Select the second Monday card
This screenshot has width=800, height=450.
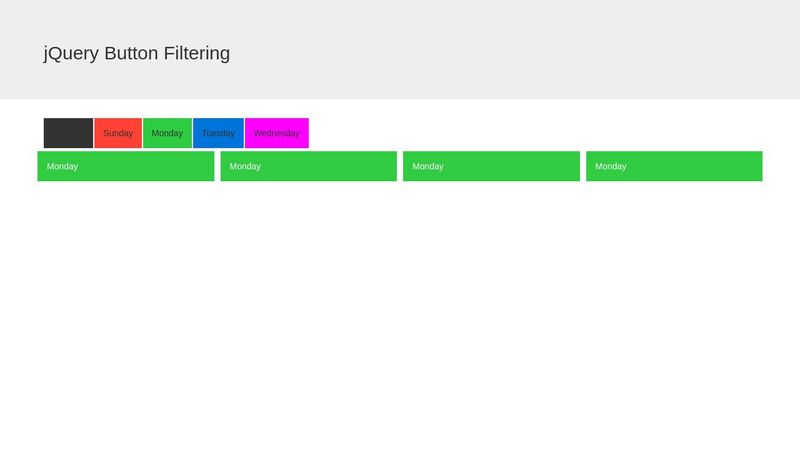[x=308, y=166]
